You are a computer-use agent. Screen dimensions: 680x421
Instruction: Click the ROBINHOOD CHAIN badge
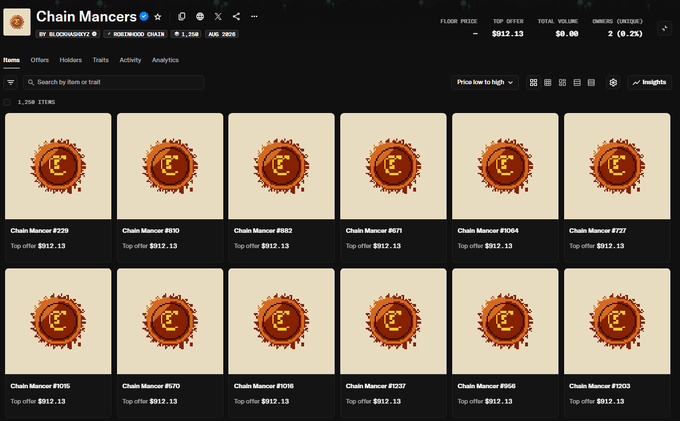pos(136,34)
